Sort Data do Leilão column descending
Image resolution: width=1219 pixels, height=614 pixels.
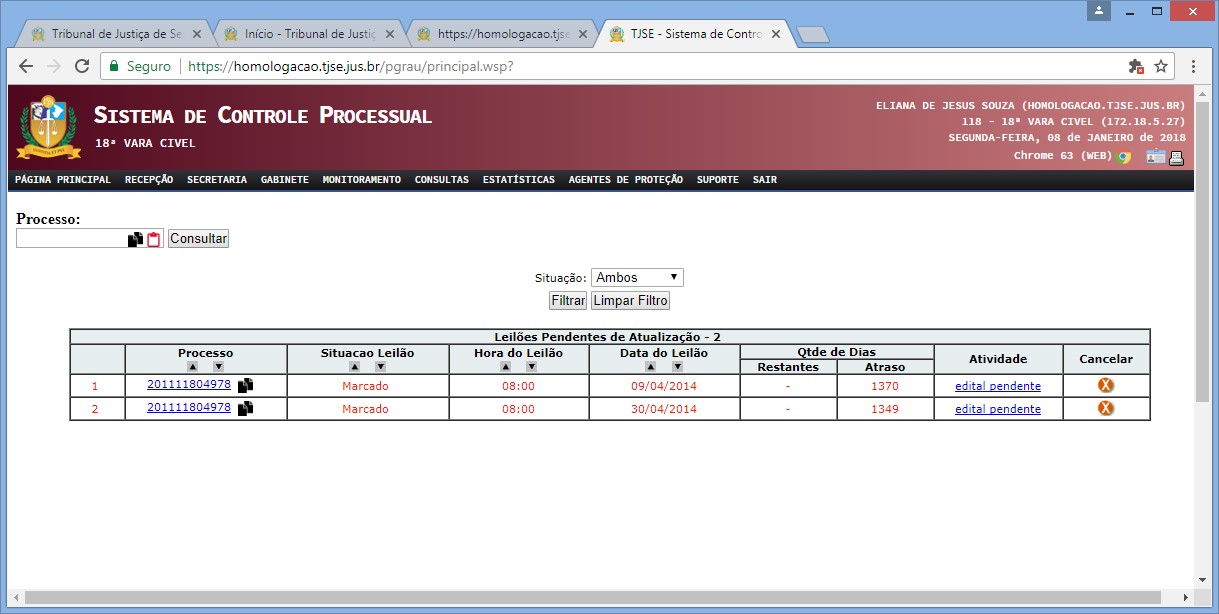(677, 367)
